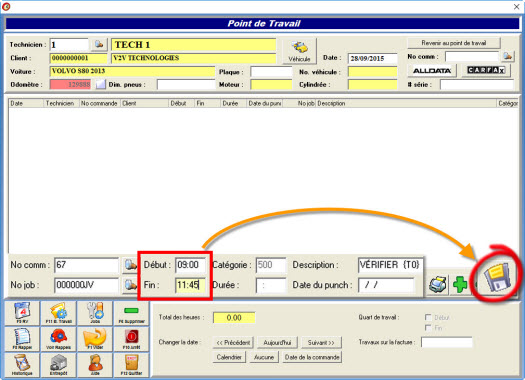
Task: Click the Suivant >> button
Action: (321, 343)
